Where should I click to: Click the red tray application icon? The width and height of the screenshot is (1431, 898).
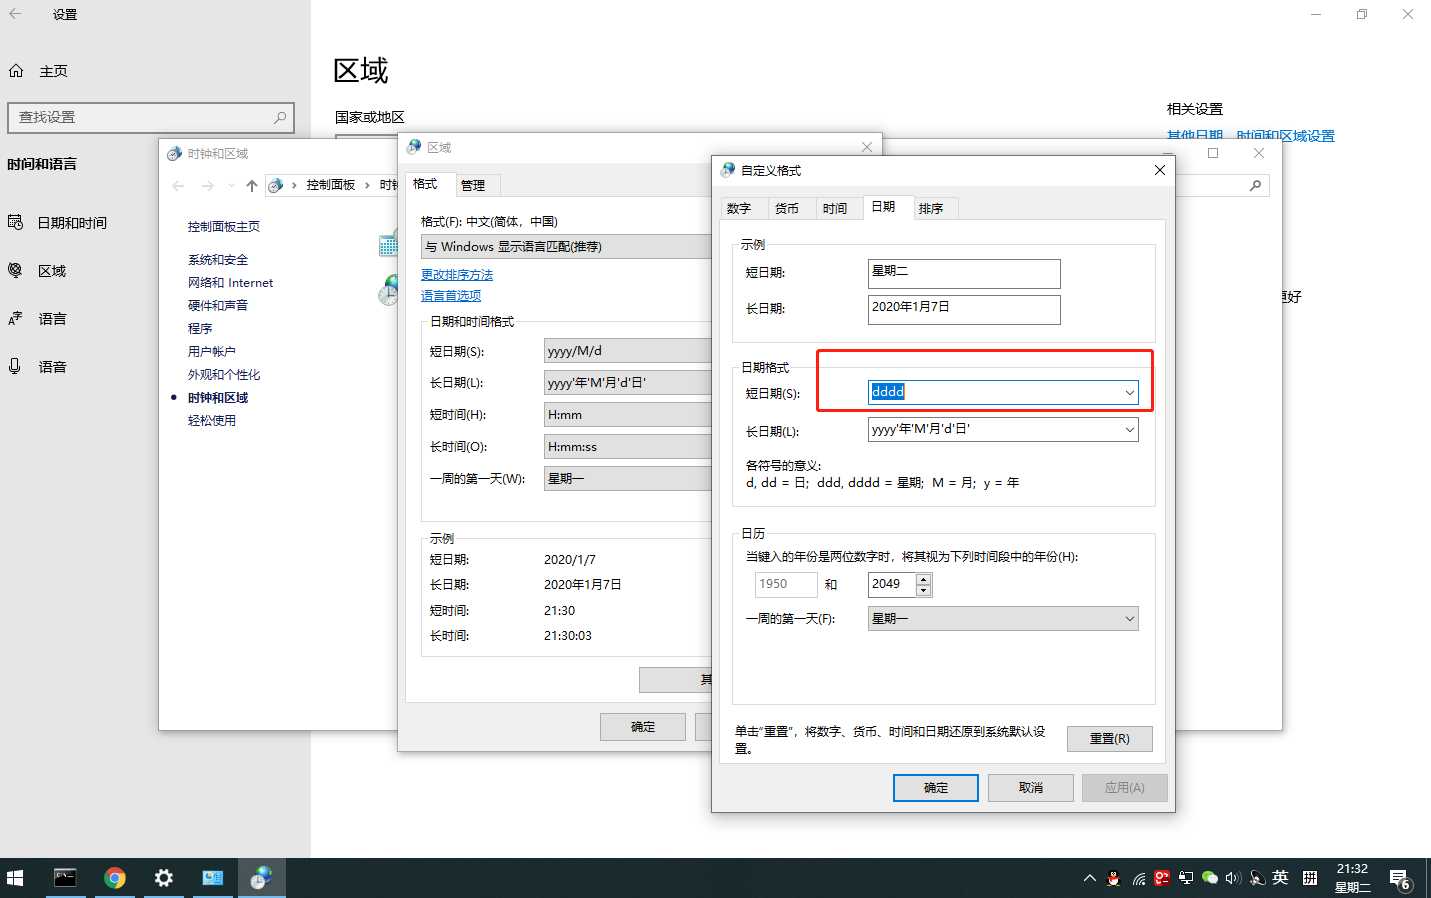1162,878
